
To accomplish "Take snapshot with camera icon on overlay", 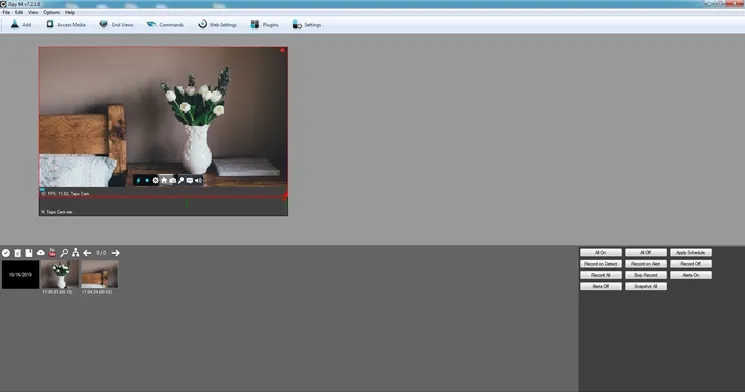I will [172, 181].
